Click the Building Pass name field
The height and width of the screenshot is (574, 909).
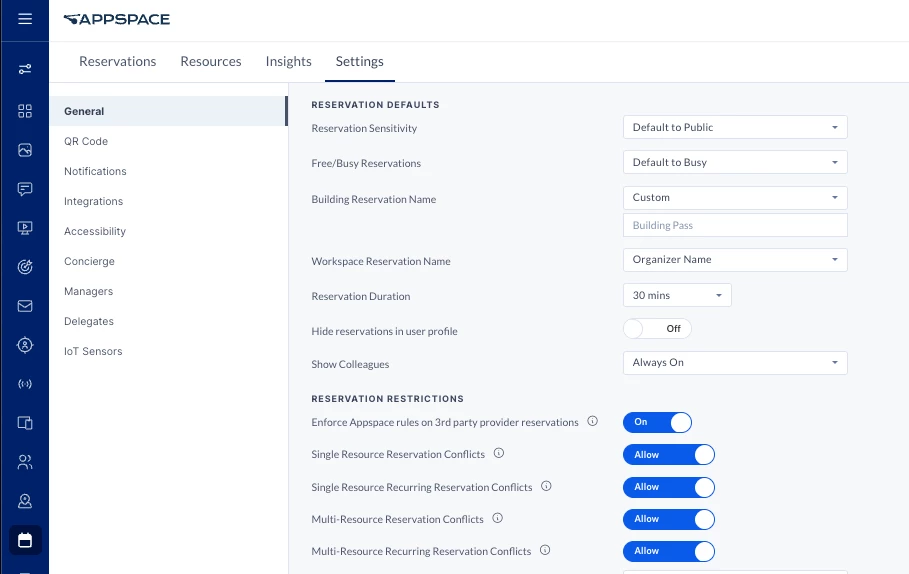(735, 225)
